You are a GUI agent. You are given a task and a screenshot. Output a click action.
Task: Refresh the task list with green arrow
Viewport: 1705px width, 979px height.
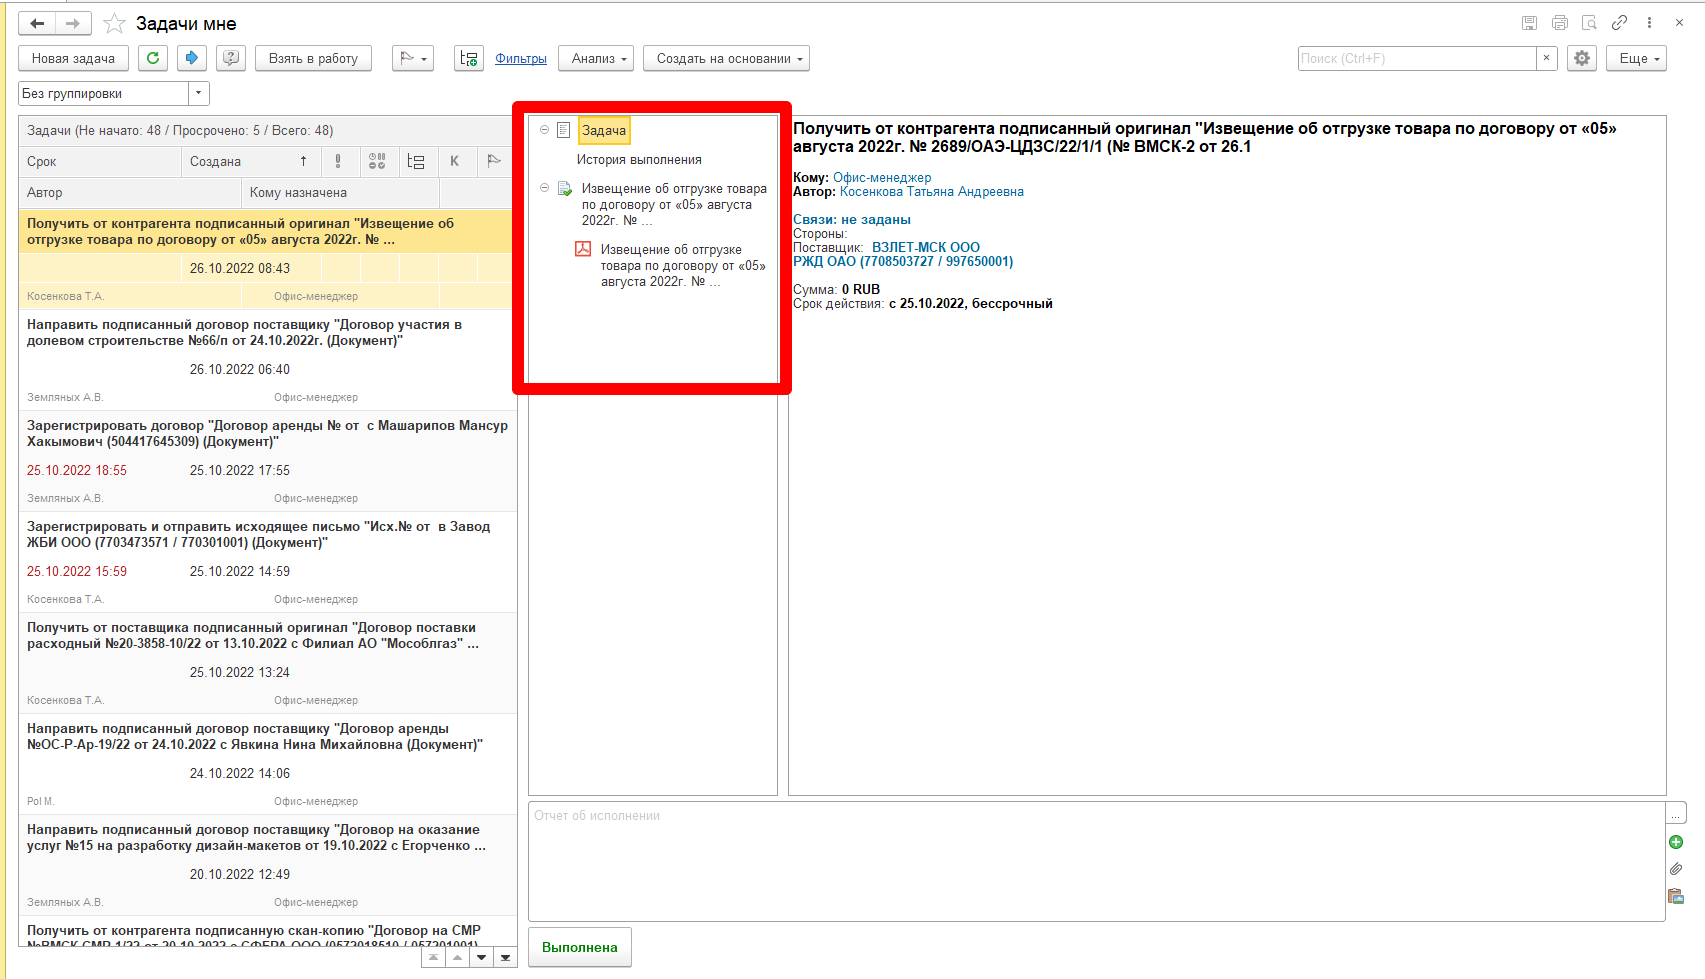[153, 58]
